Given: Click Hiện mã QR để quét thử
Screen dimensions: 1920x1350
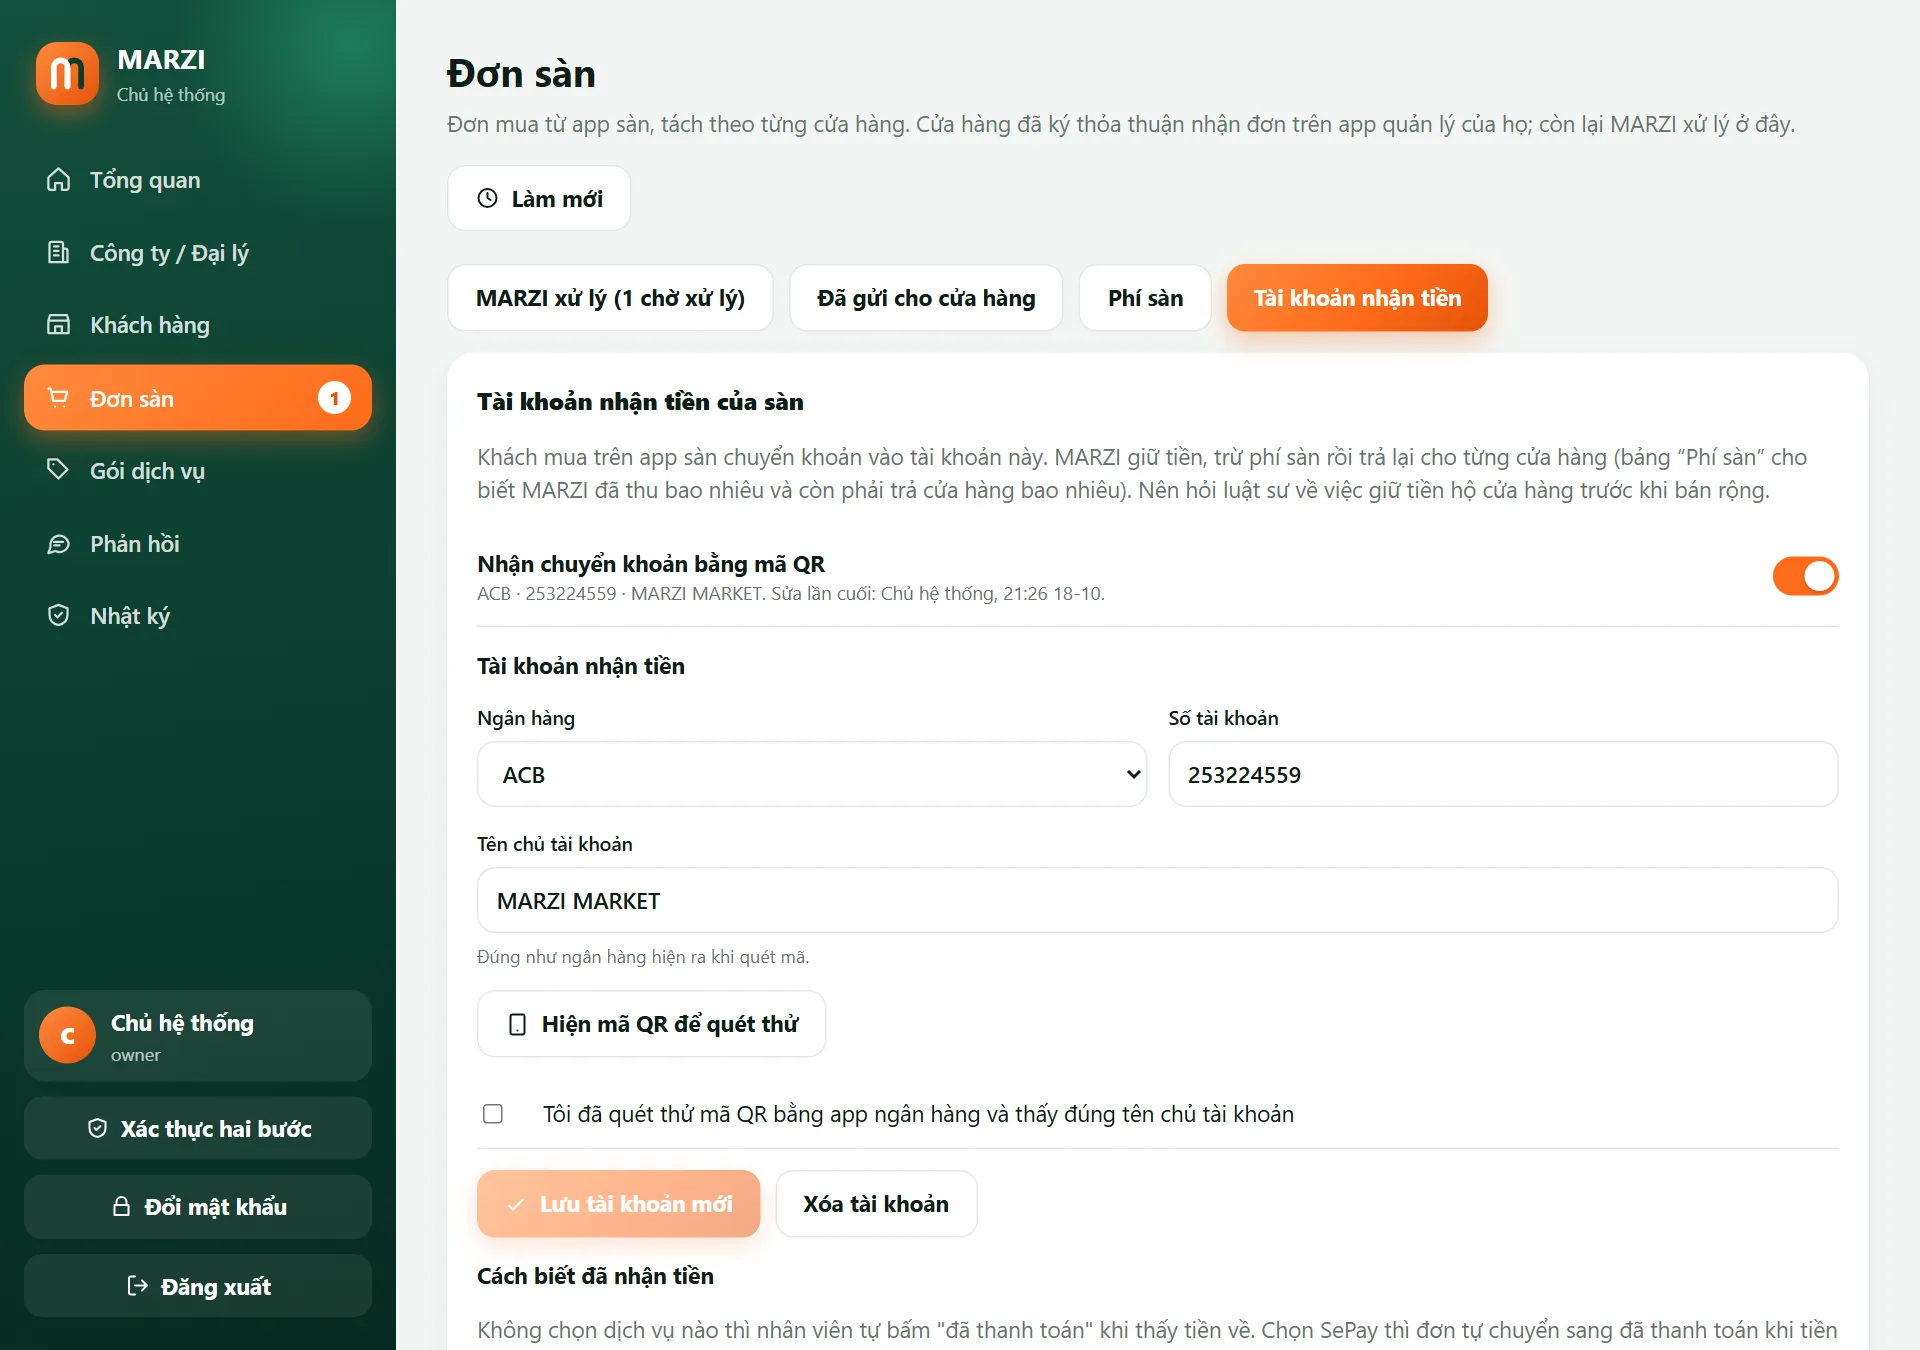Looking at the screenshot, I should pos(652,1024).
